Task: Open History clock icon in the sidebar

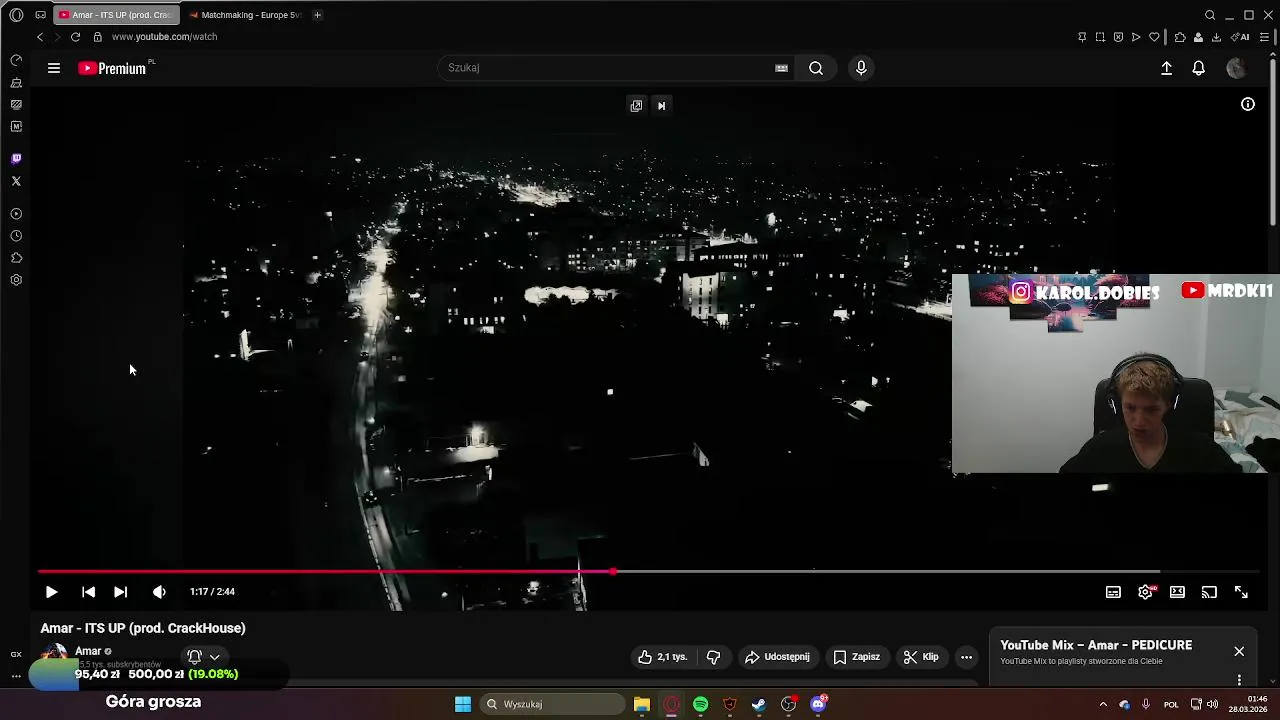Action: tap(16, 236)
